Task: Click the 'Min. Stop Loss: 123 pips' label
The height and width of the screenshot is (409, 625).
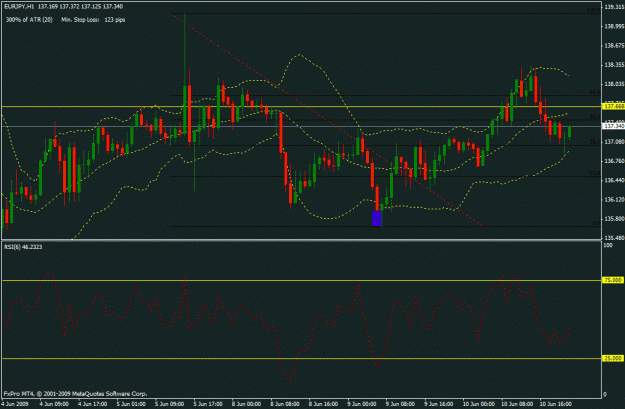Action: 93,20
